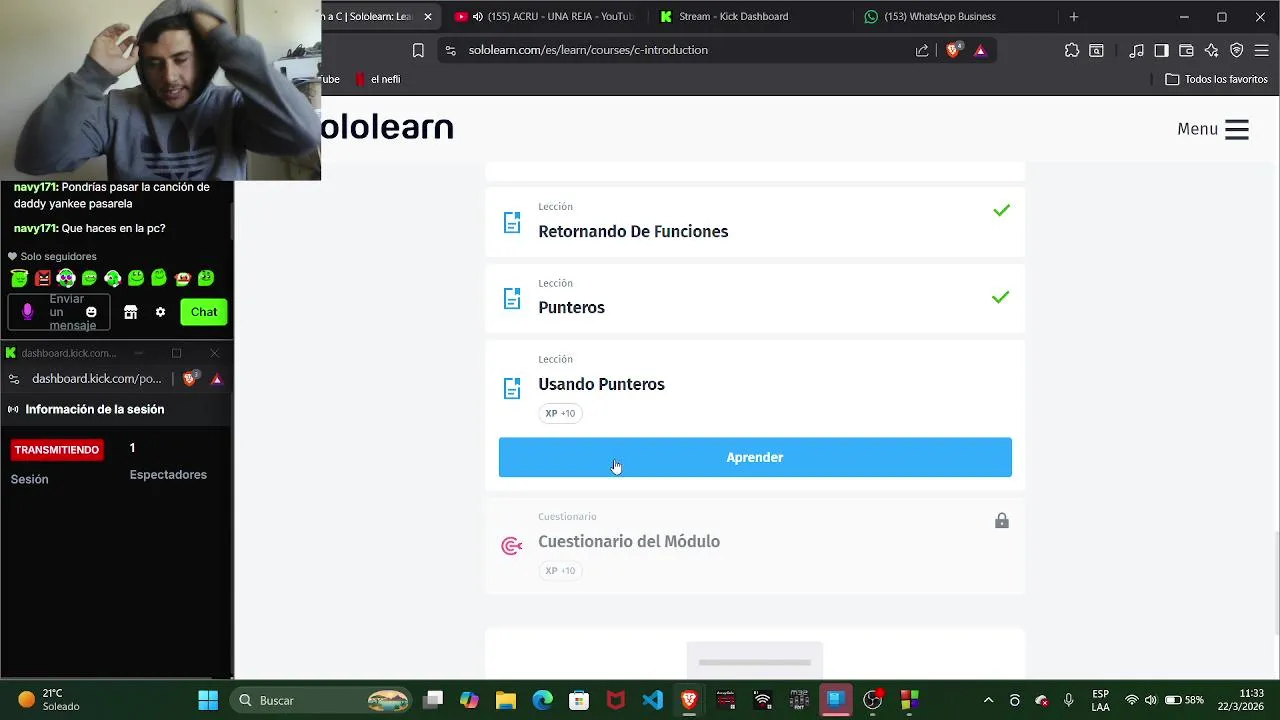Click the checkmark on Retornando De Funciones
This screenshot has width=1280, height=720.
tap(1001, 210)
